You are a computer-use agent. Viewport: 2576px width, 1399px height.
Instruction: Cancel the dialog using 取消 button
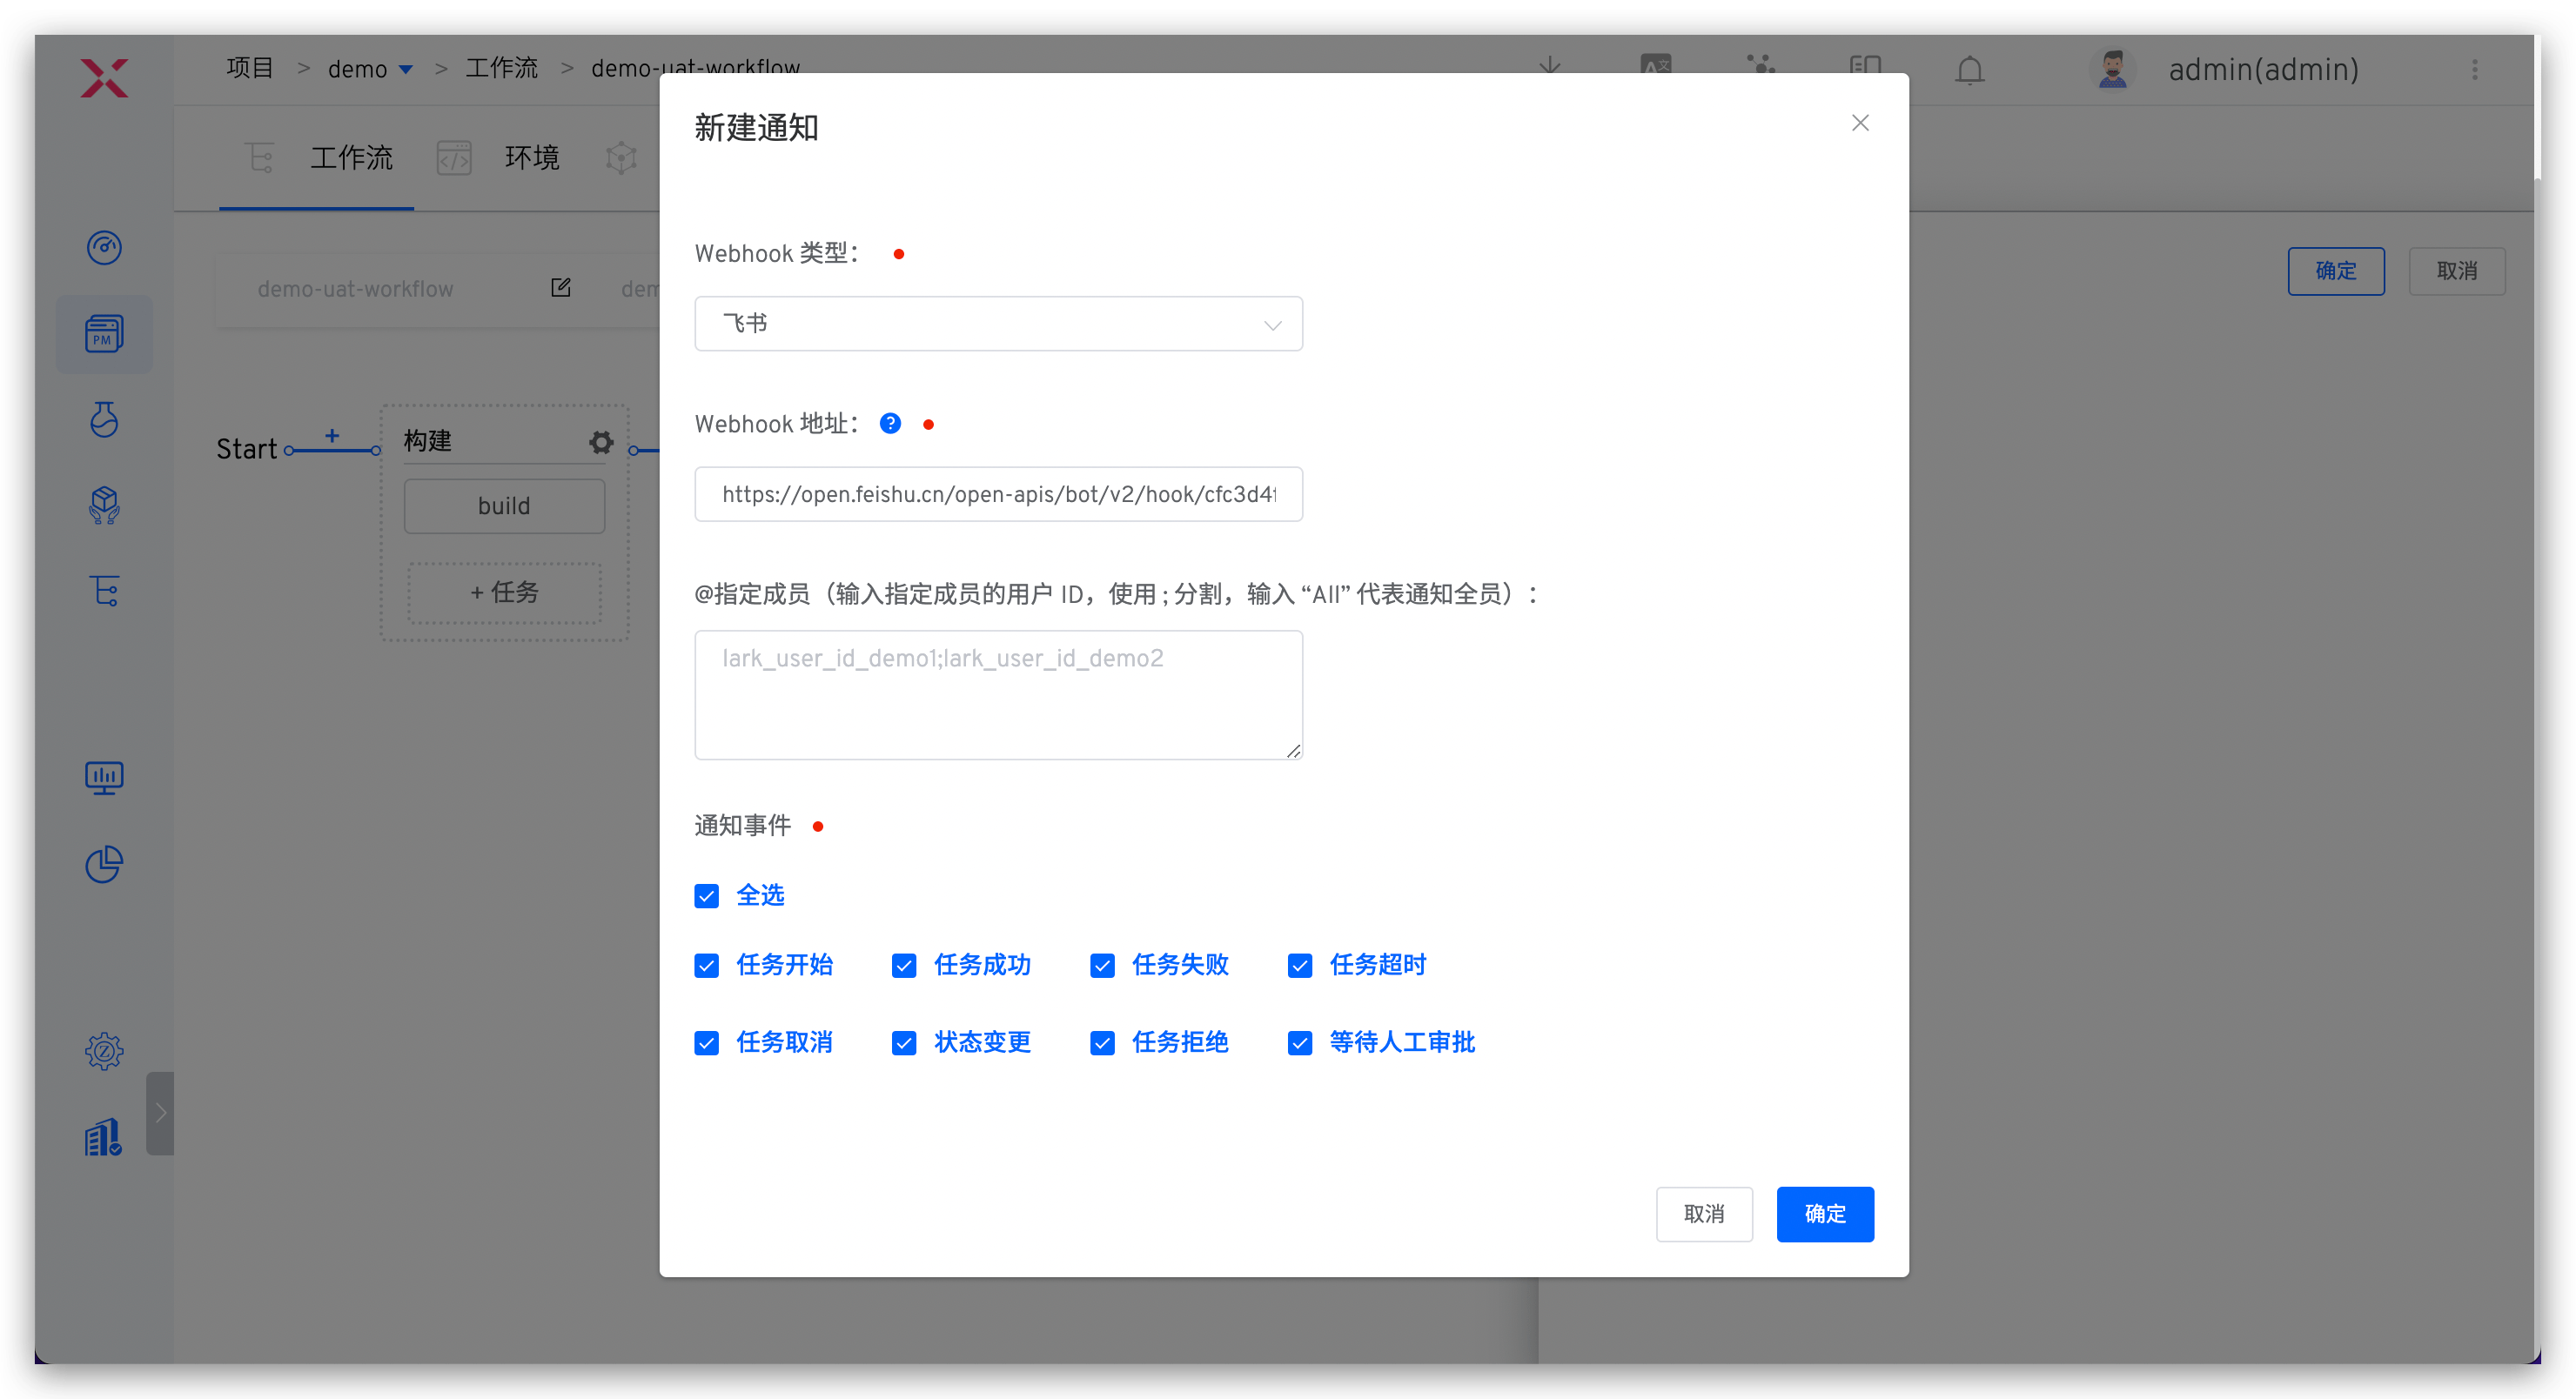(x=1704, y=1214)
